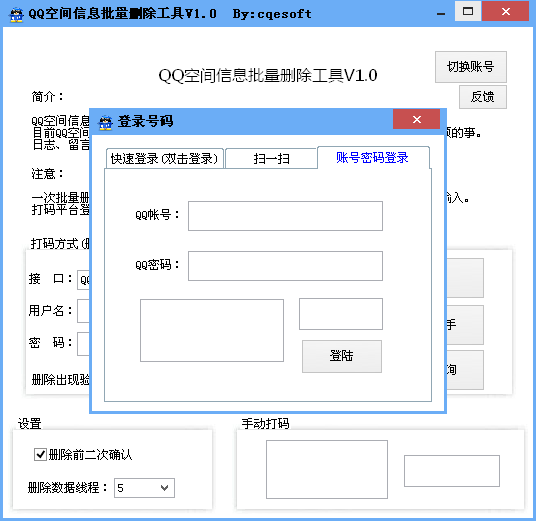Click the penguin icon in the login dialog title
This screenshot has height=521, width=536.
(105, 122)
